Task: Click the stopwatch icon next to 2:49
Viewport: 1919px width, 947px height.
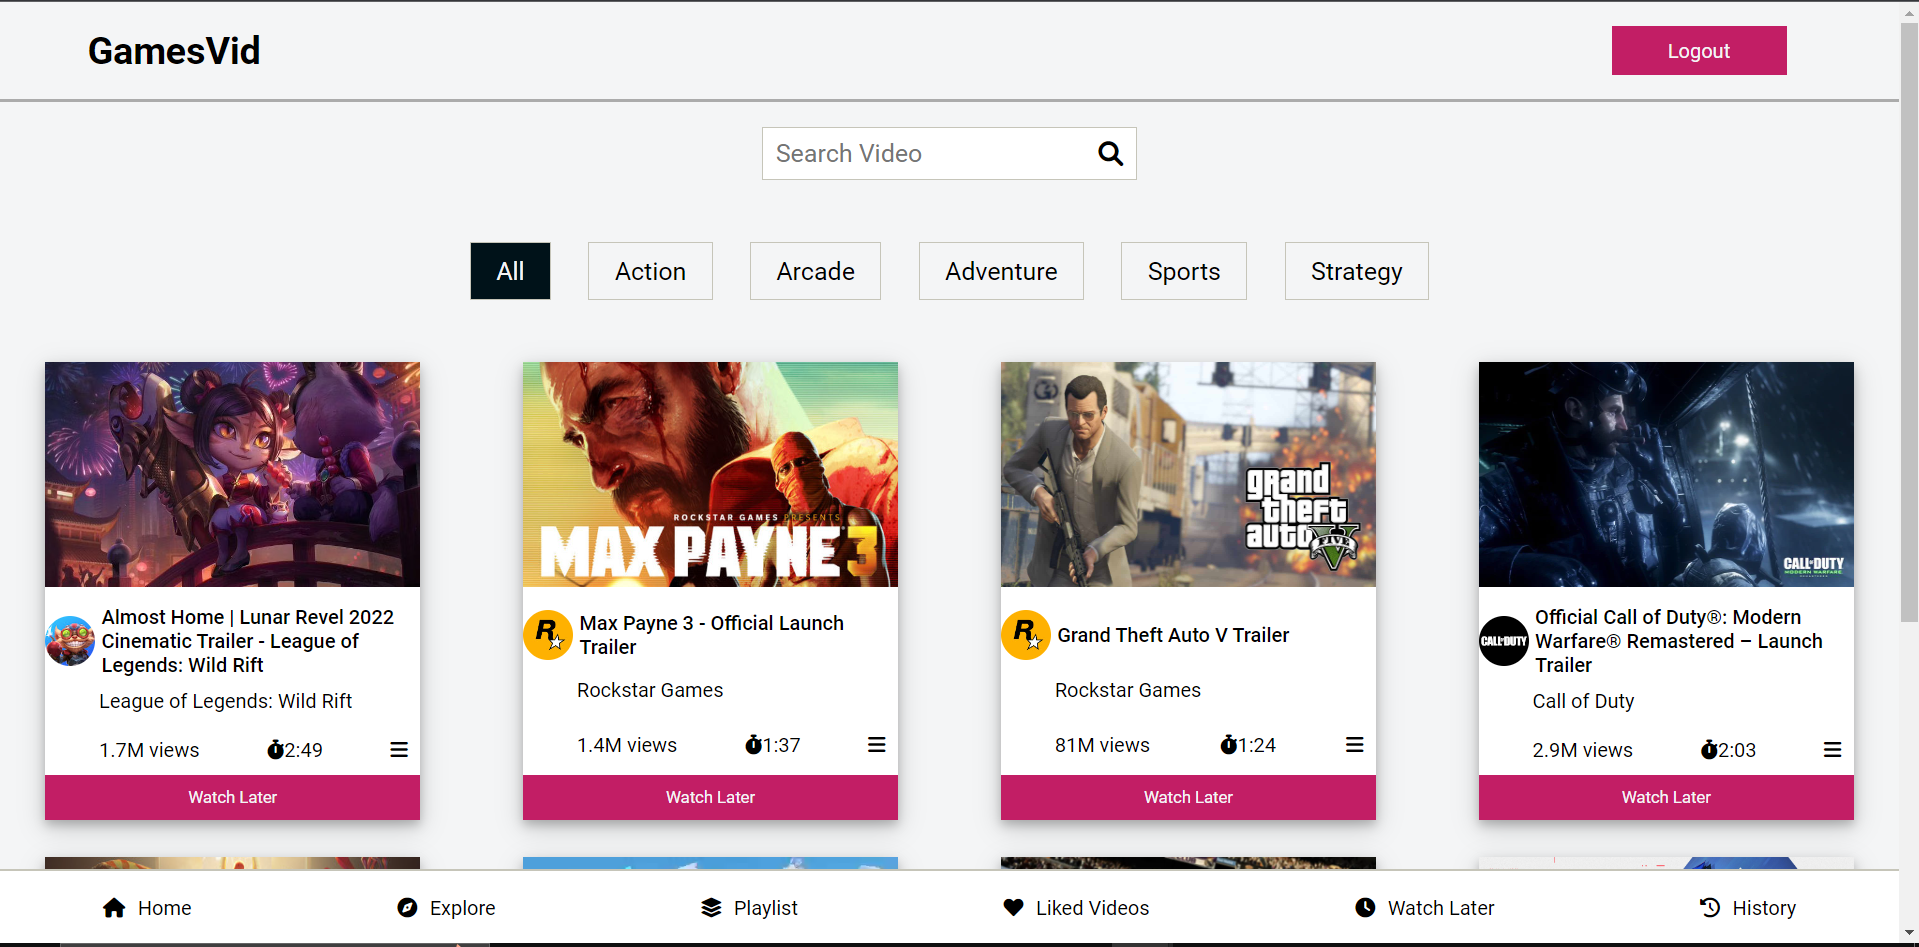Action: point(275,750)
